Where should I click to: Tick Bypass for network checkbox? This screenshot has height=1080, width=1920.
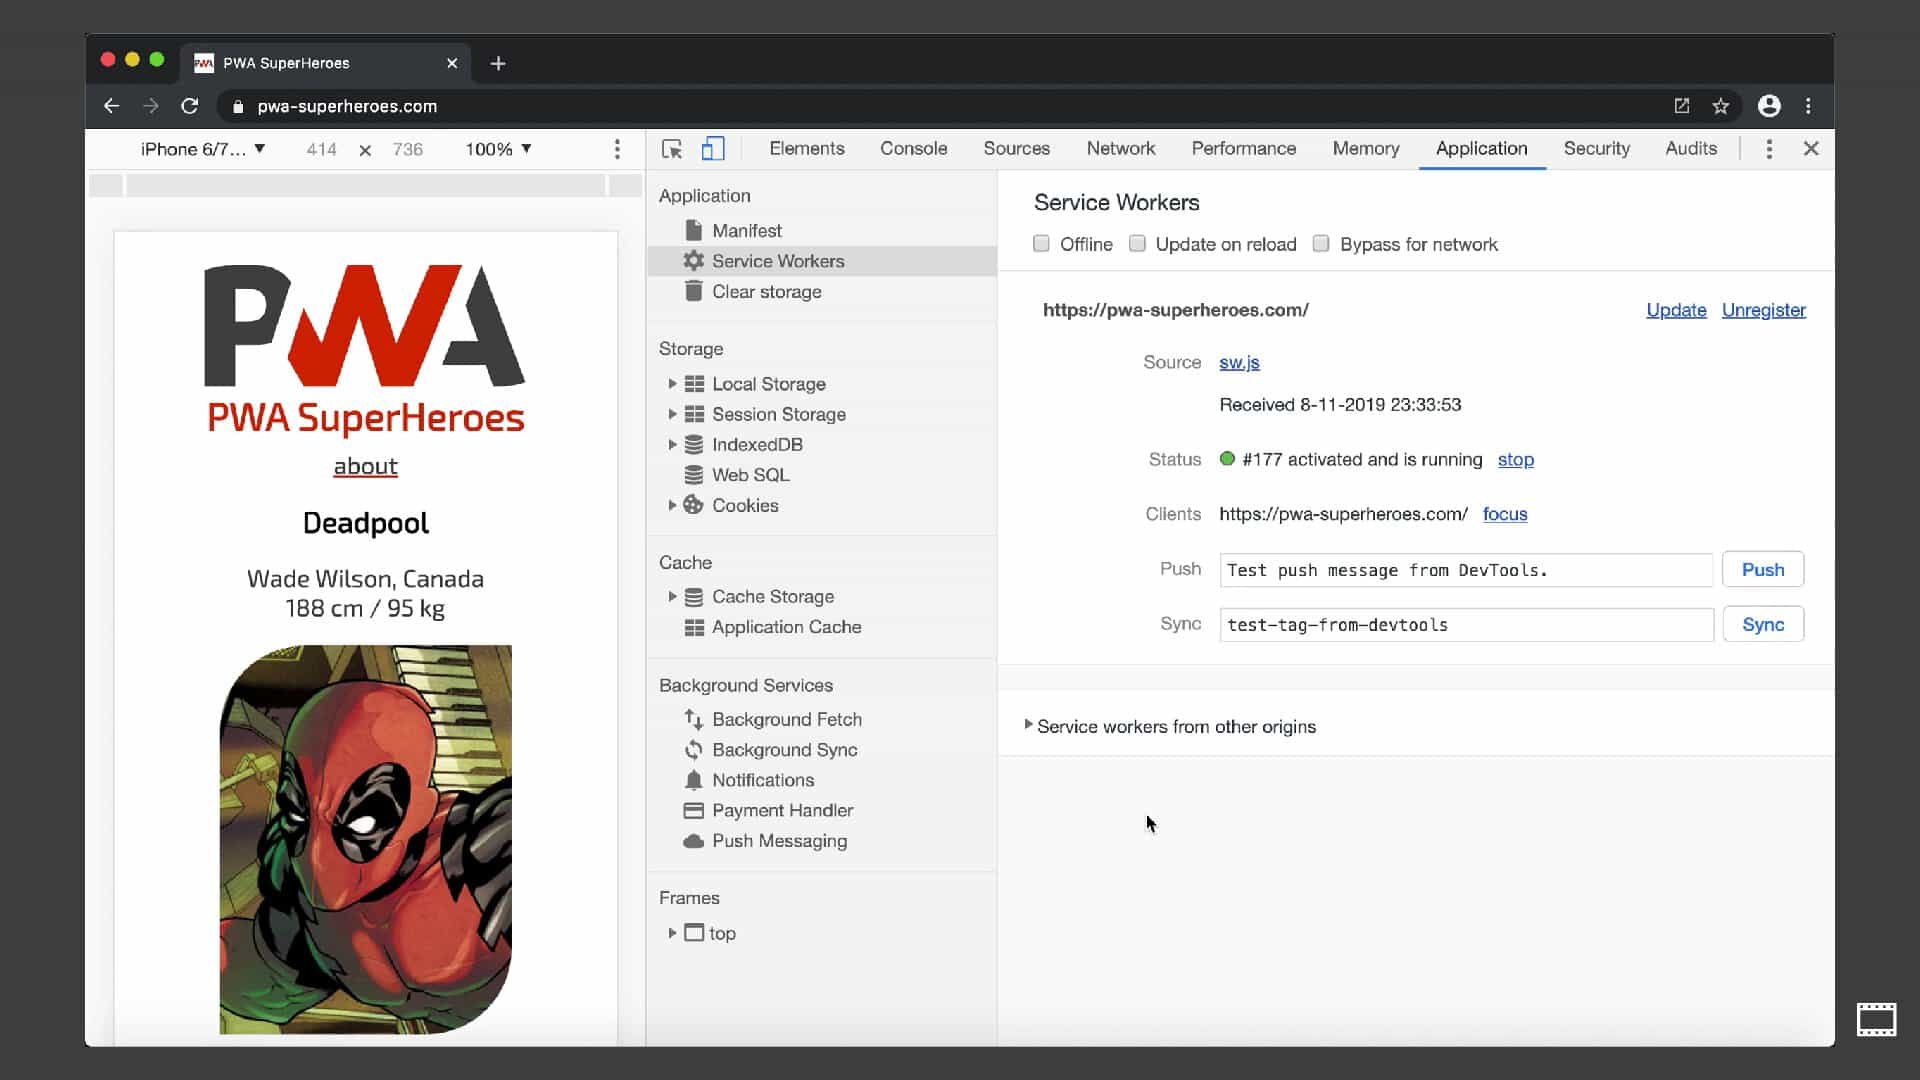pyautogui.click(x=1321, y=244)
